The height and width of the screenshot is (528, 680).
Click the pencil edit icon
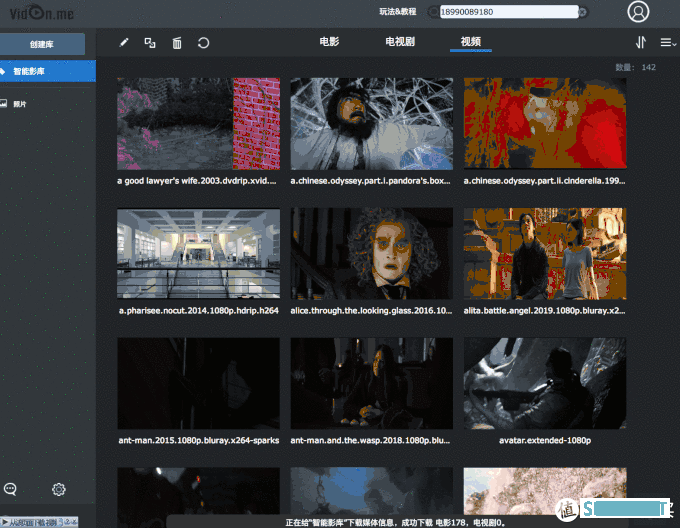[x=124, y=42]
